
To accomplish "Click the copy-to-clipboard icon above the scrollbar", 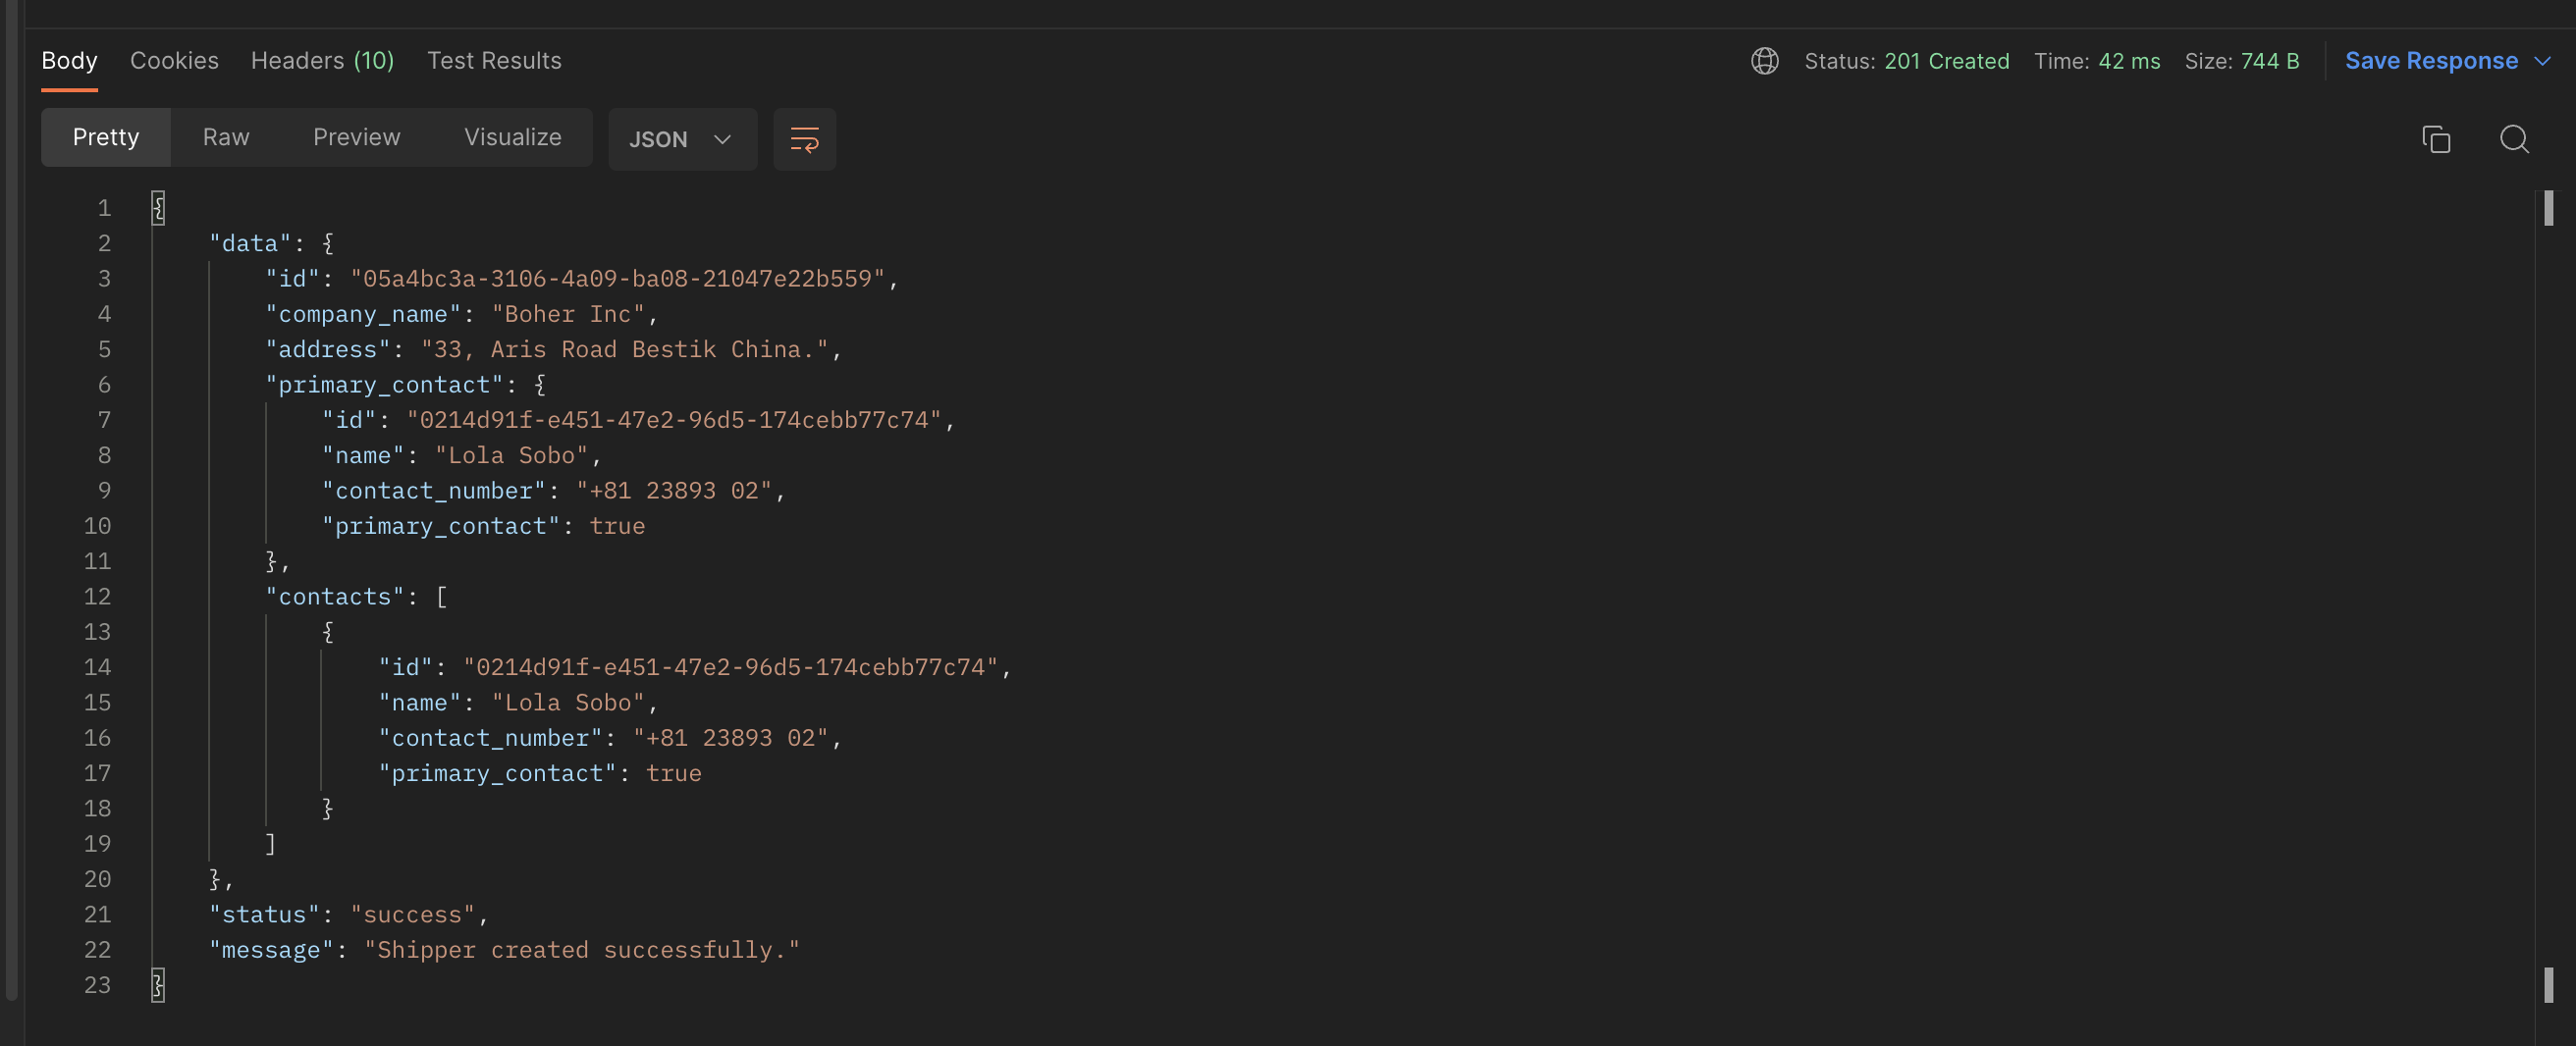I will 2436,139.
